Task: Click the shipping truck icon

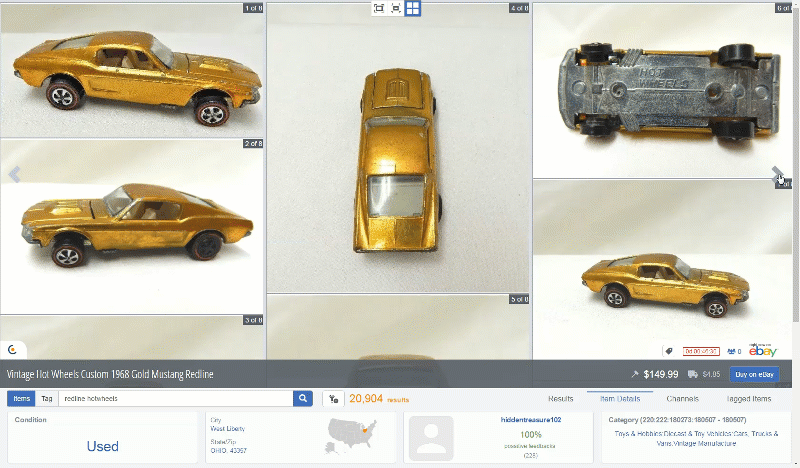Action: 692,374
